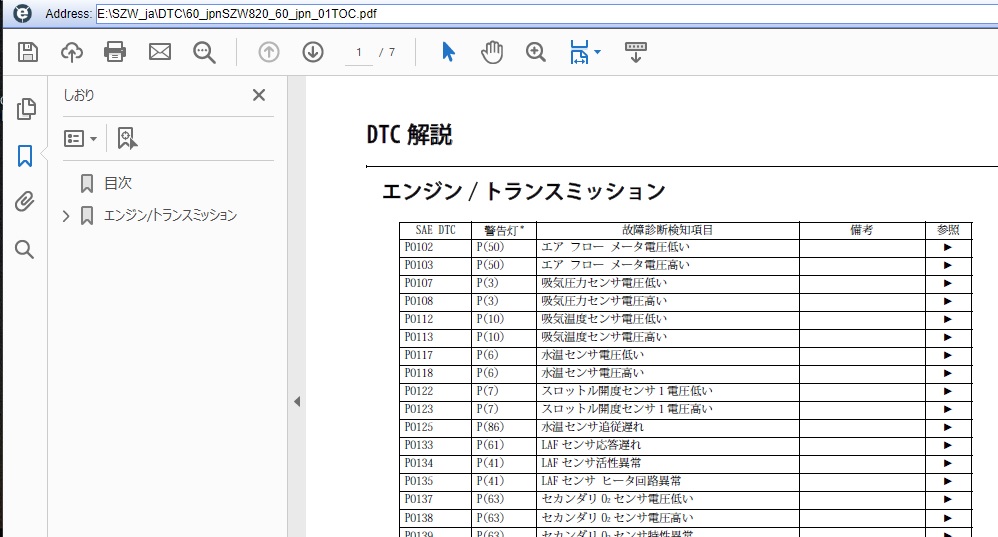The width and height of the screenshot is (998, 537).
Task: Follow reference arrow for P0113 row
Action: [x=948, y=337]
